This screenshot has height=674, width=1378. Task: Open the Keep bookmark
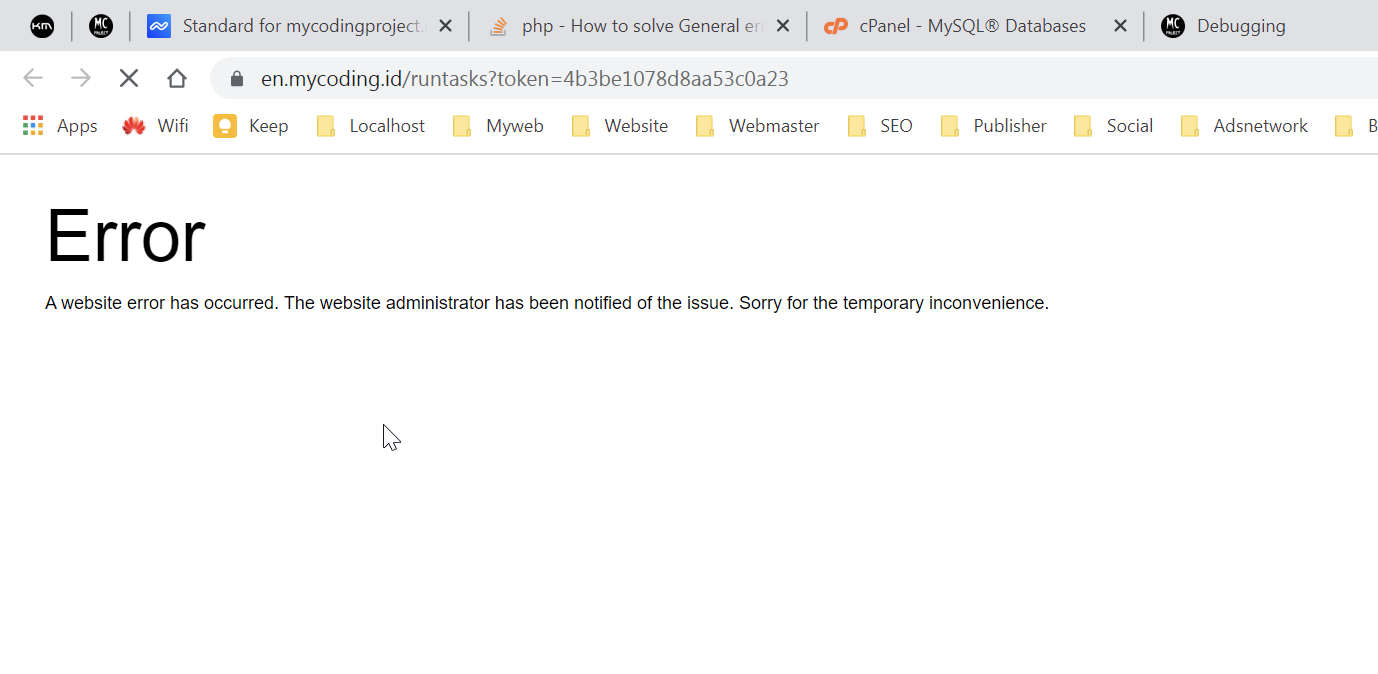point(251,126)
